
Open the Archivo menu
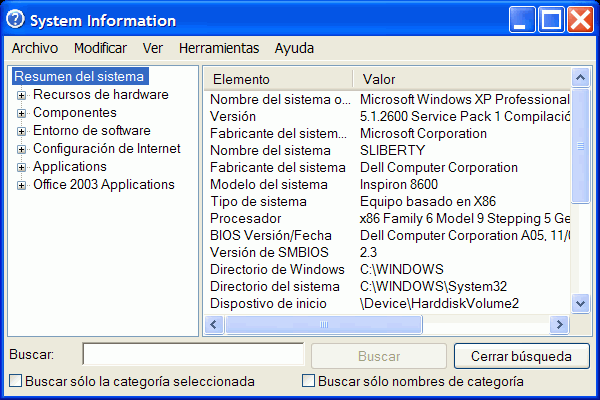[35, 48]
